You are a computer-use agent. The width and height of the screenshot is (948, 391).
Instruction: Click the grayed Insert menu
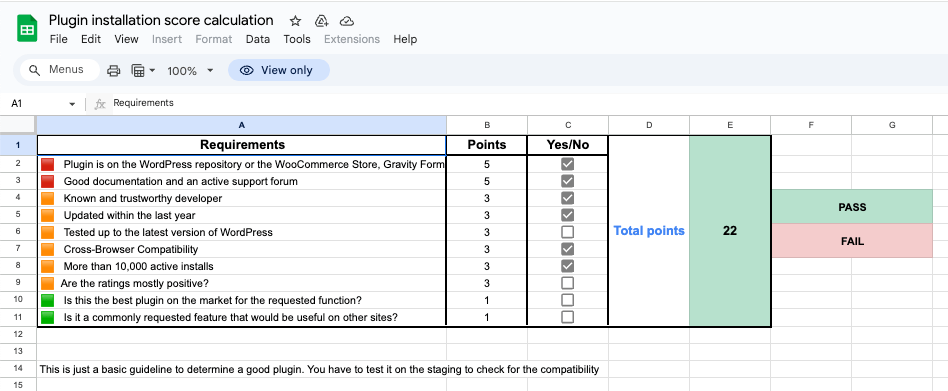[x=167, y=39]
